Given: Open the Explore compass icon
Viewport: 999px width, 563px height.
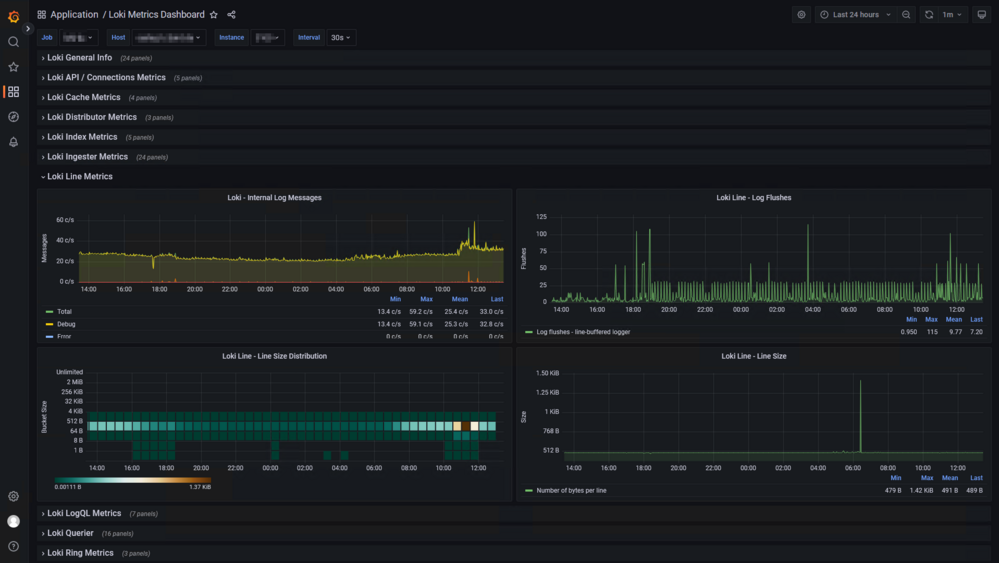Looking at the screenshot, I should [13, 117].
